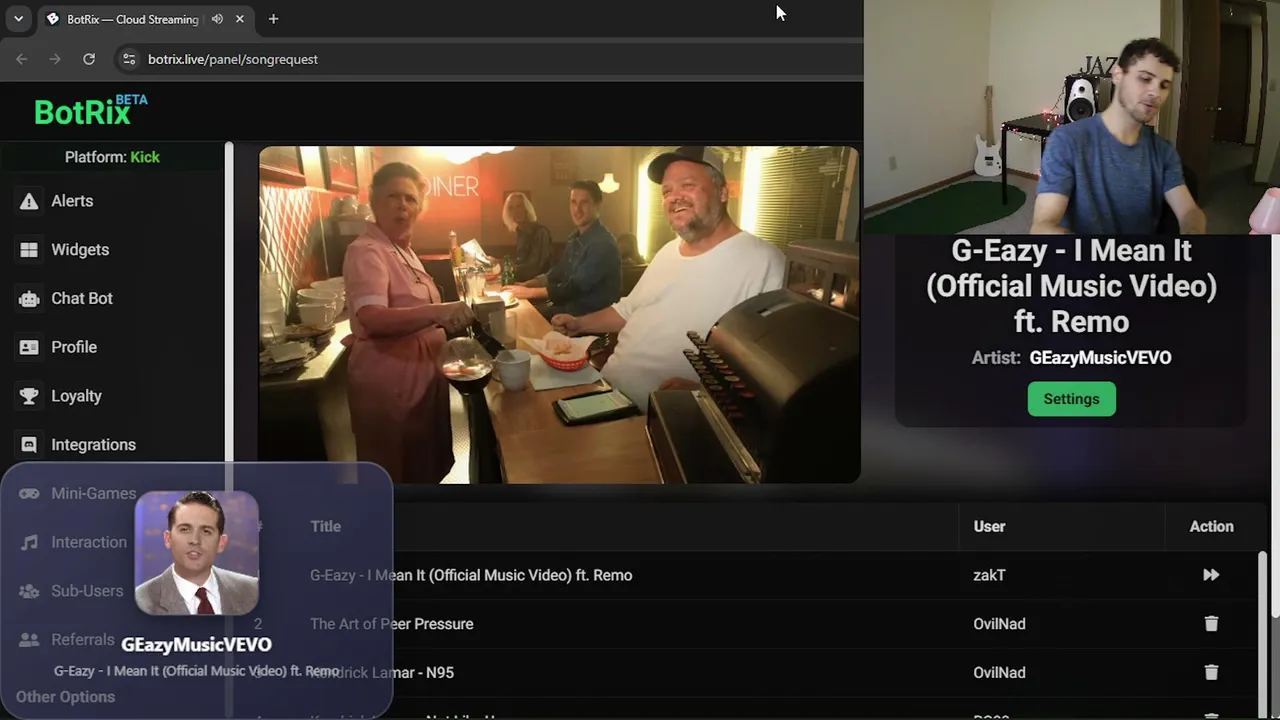Click the Settings button under the artist name
This screenshot has width=1280, height=720.
point(1071,399)
